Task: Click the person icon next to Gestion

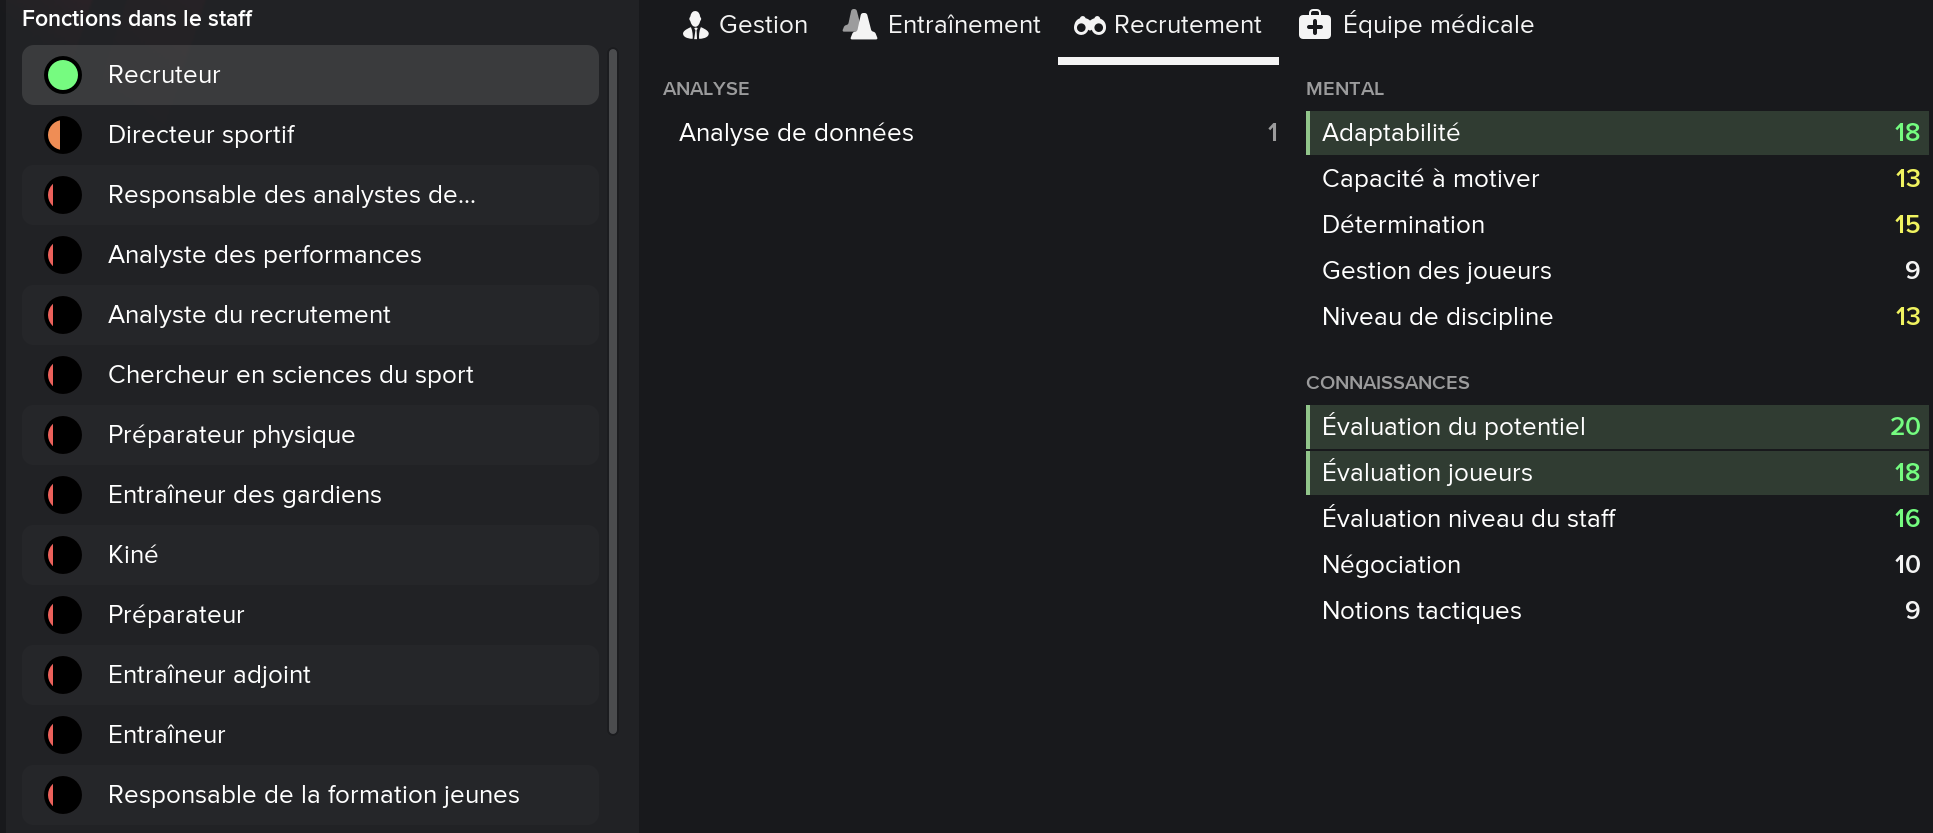Action: 695,25
